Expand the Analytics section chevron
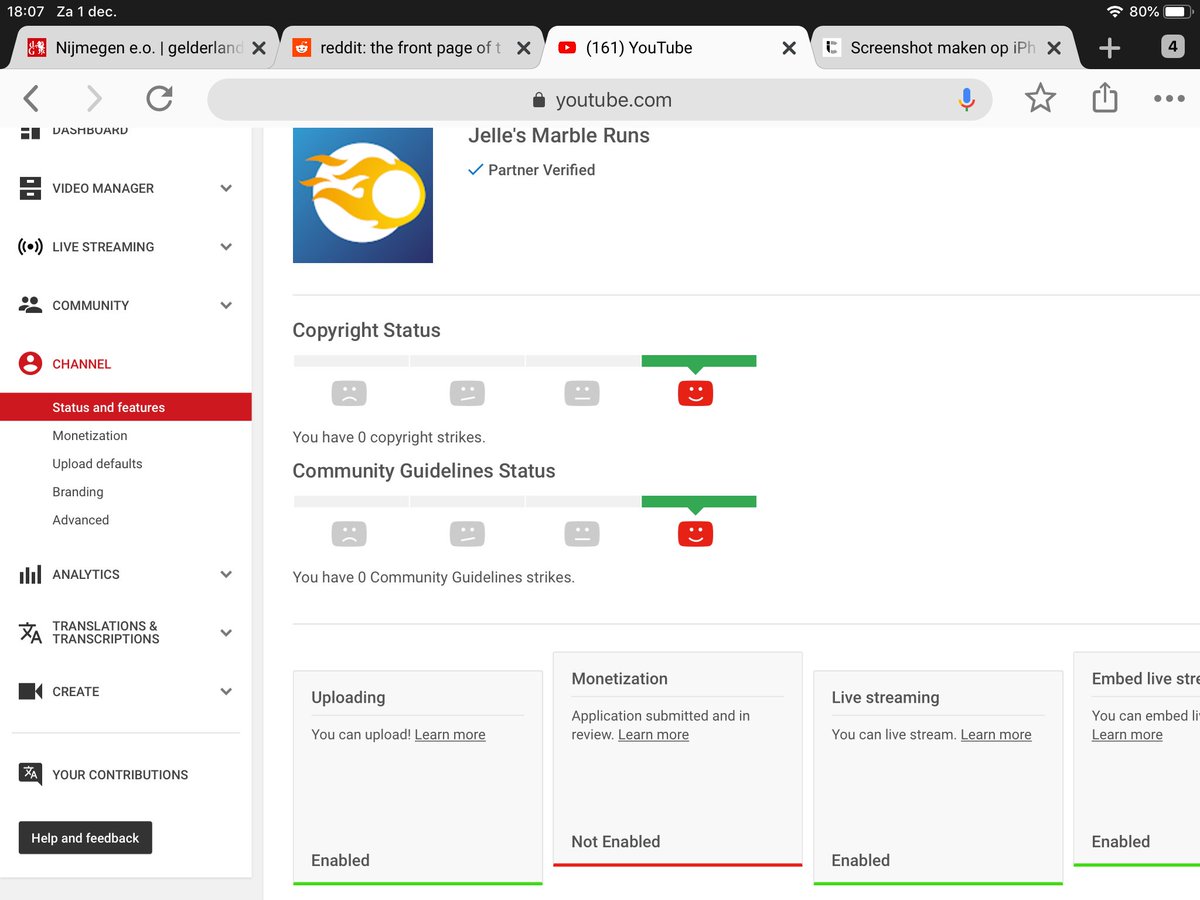1200x900 pixels. click(x=226, y=574)
